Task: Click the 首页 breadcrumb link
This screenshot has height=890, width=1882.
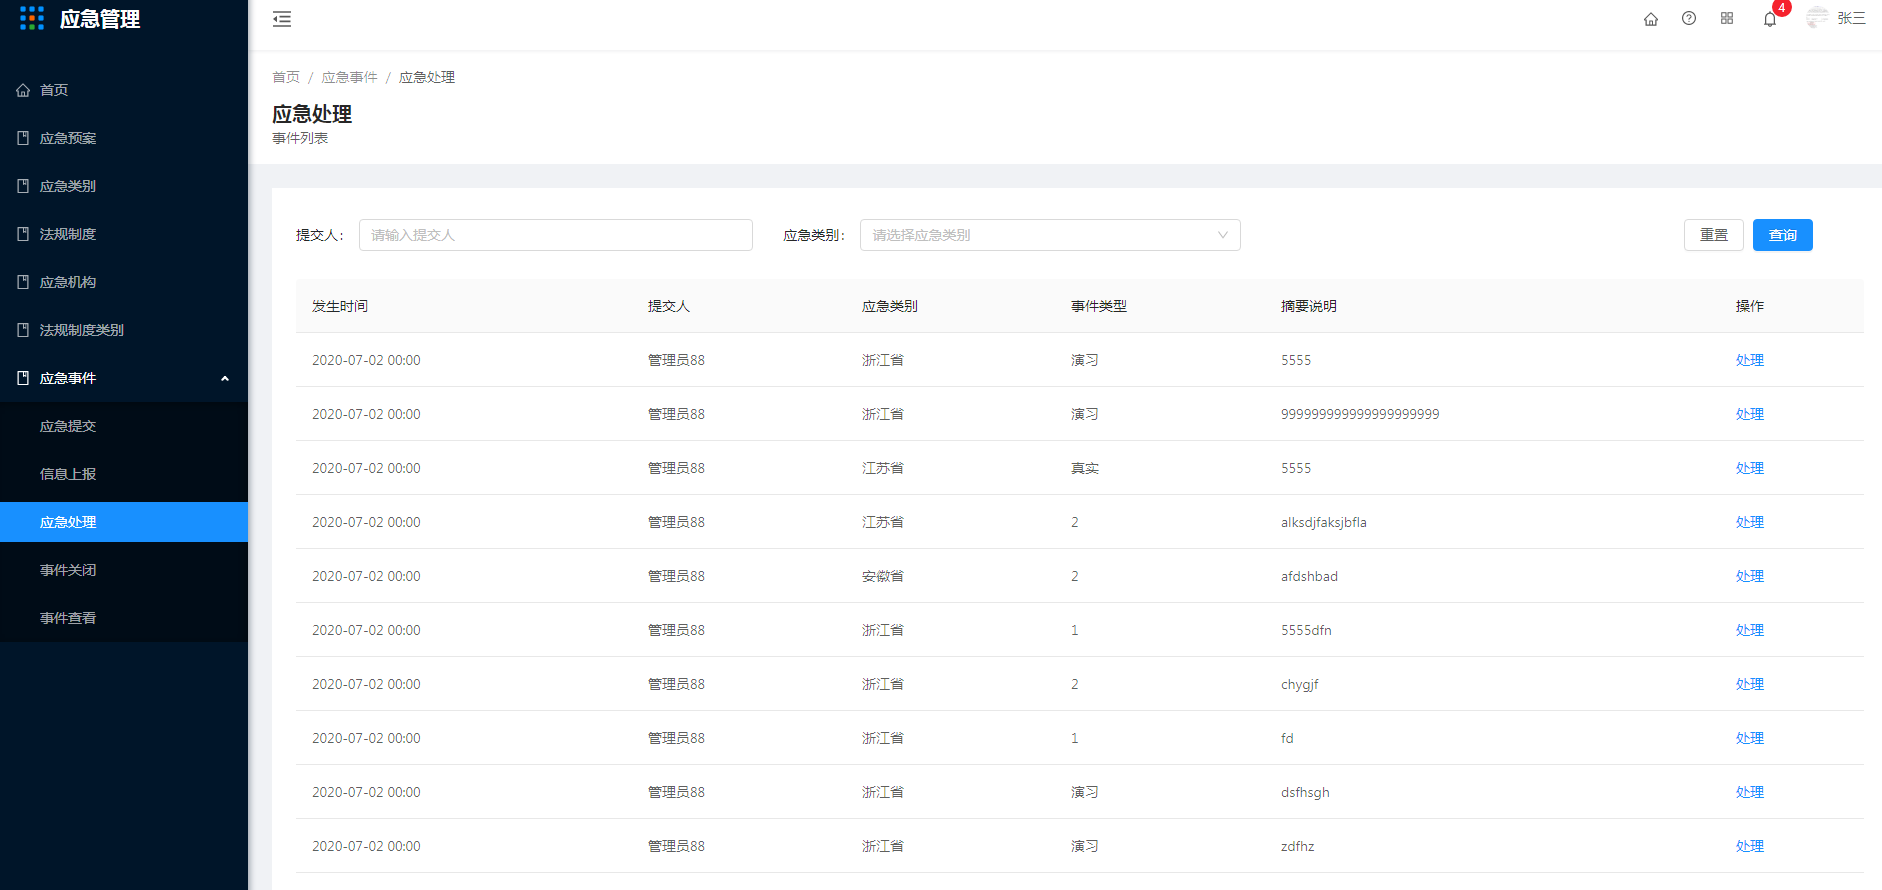Action: pos(286,77)
